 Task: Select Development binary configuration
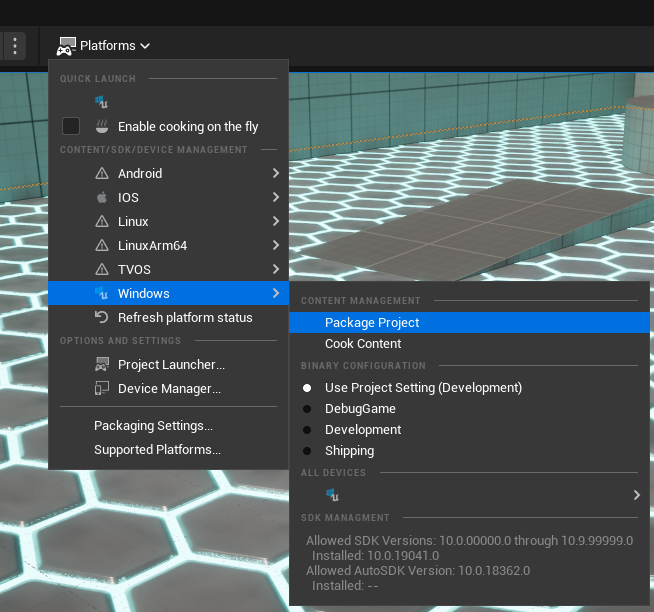pyautogui.click(x=469, y=430)
